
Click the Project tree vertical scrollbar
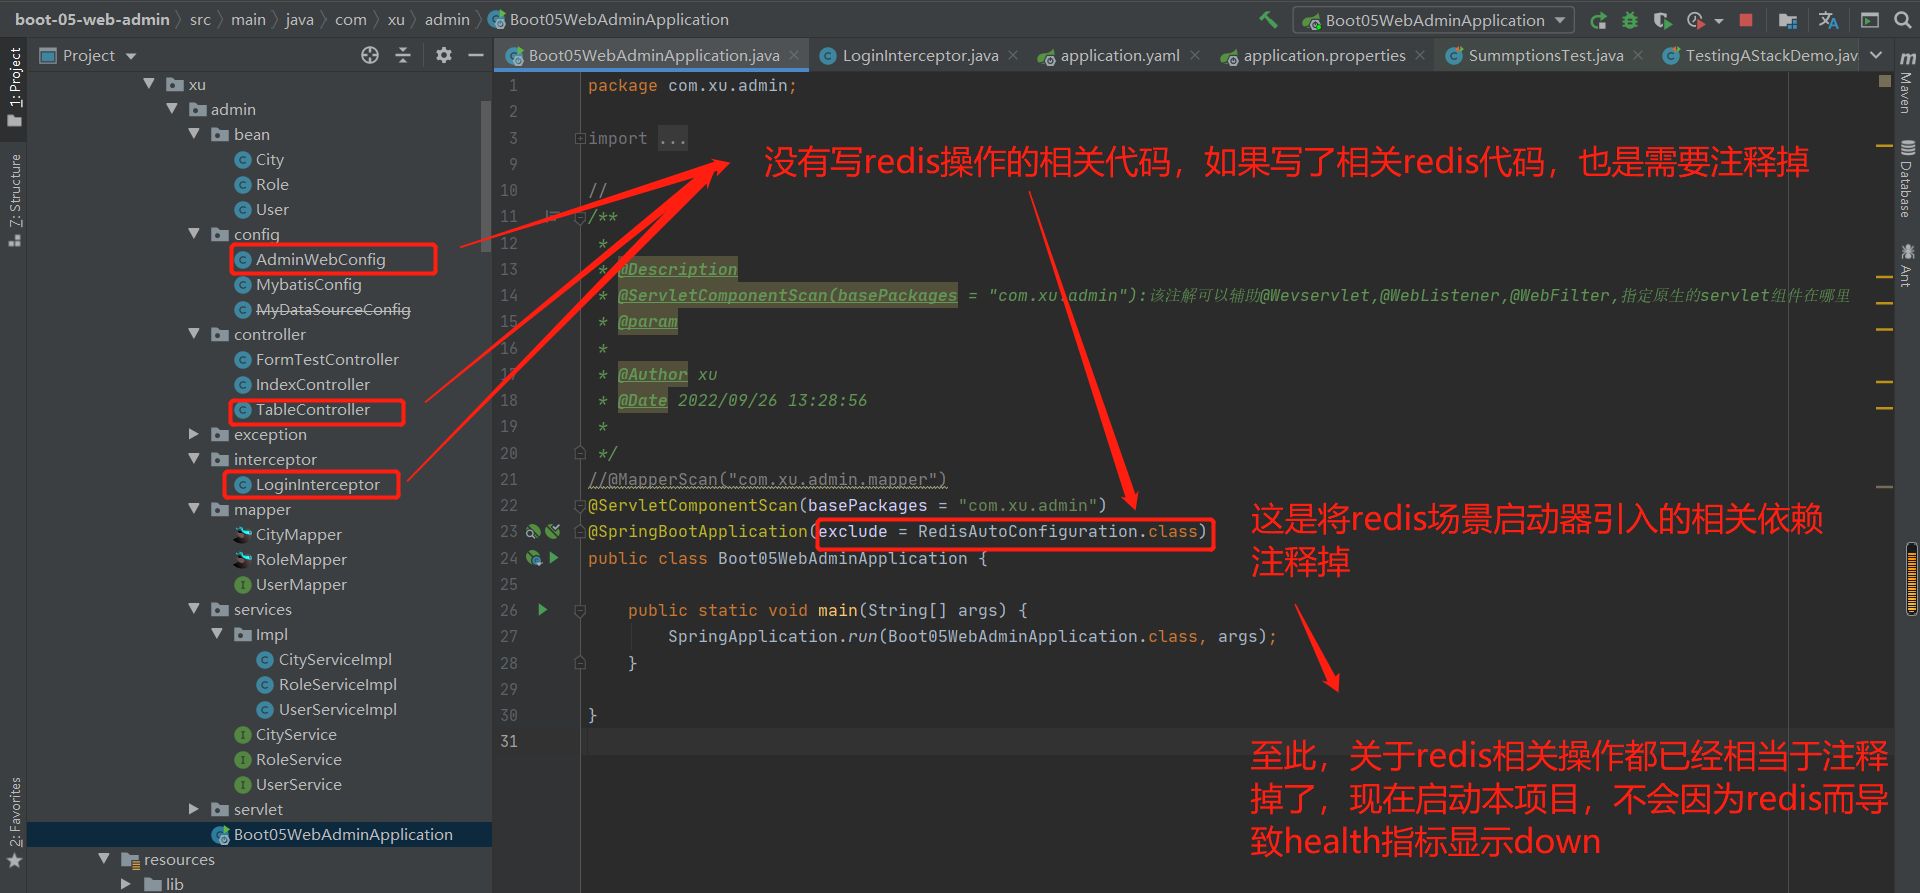pyautogui.click(x=486, y=176)
